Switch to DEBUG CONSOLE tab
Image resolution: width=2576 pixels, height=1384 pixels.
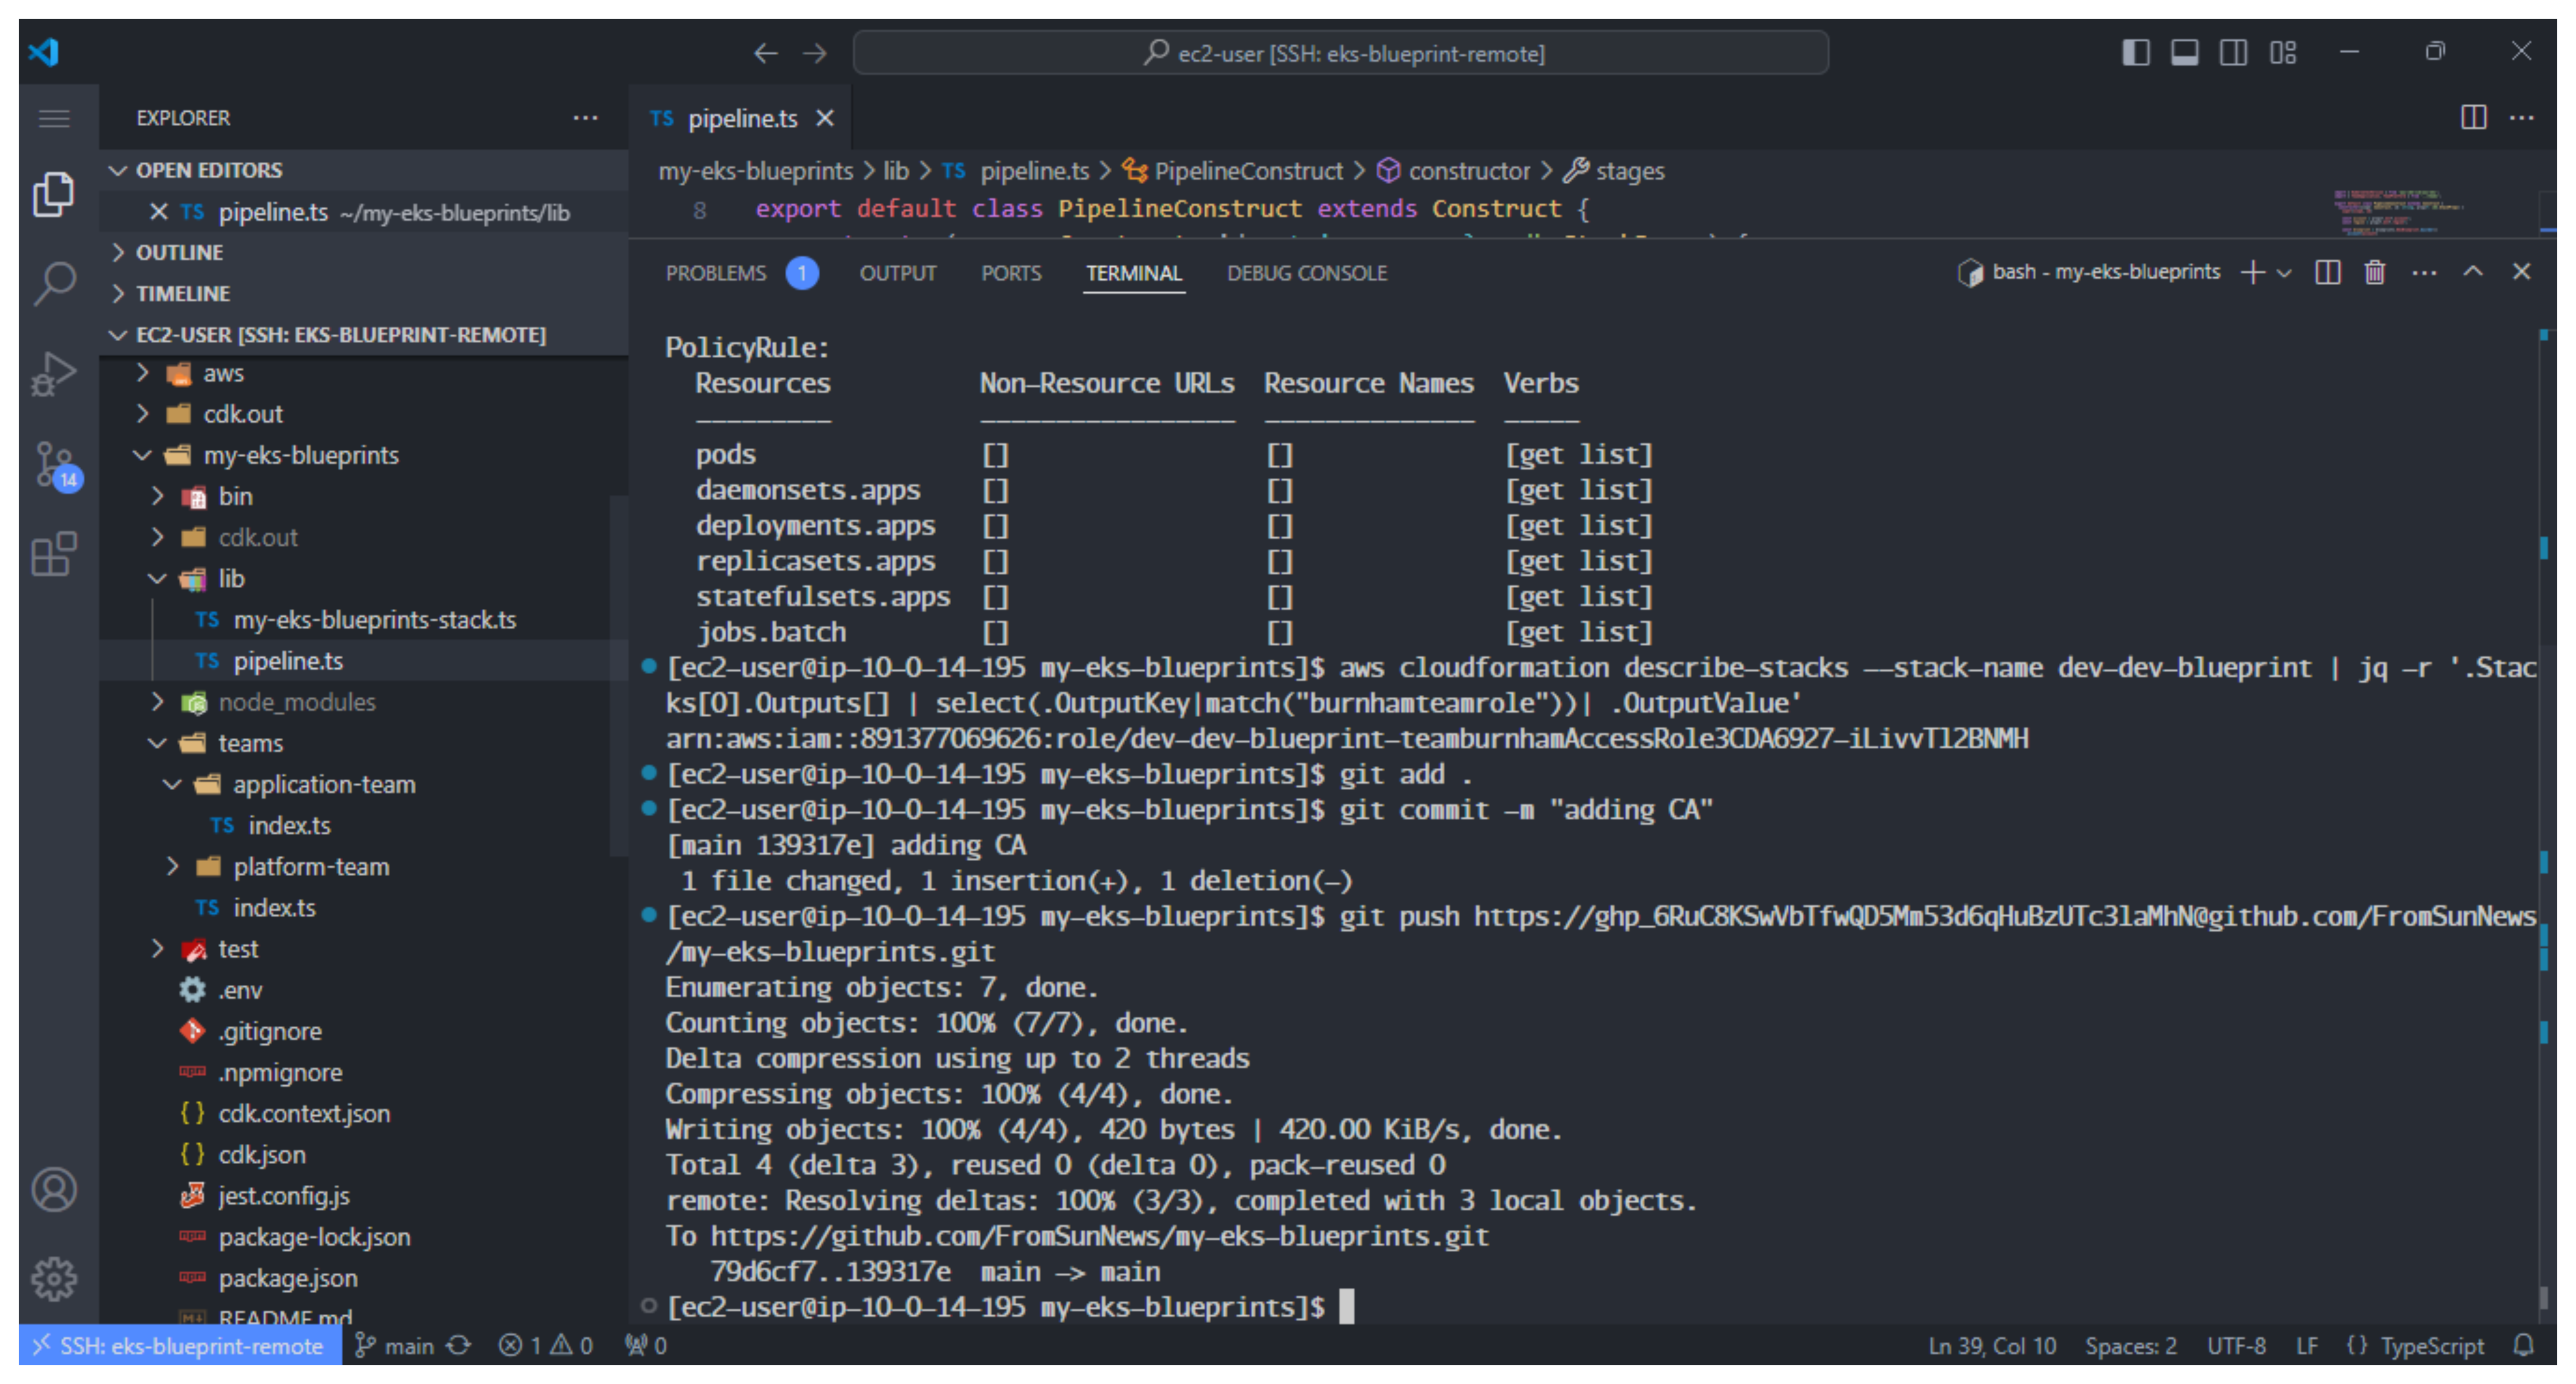1306,273
